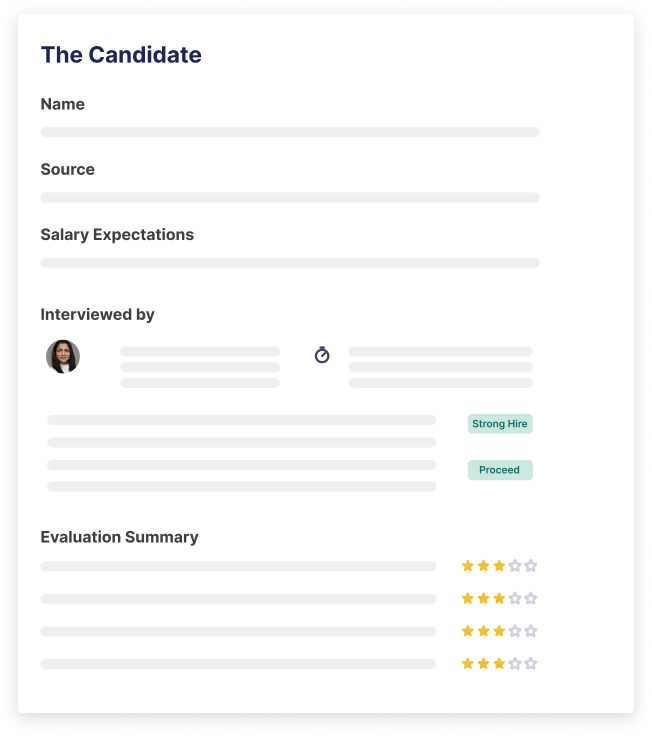This screenshot has width=652, height=736.
Task: Select the Proceed badge
Action: click(500, 470)
